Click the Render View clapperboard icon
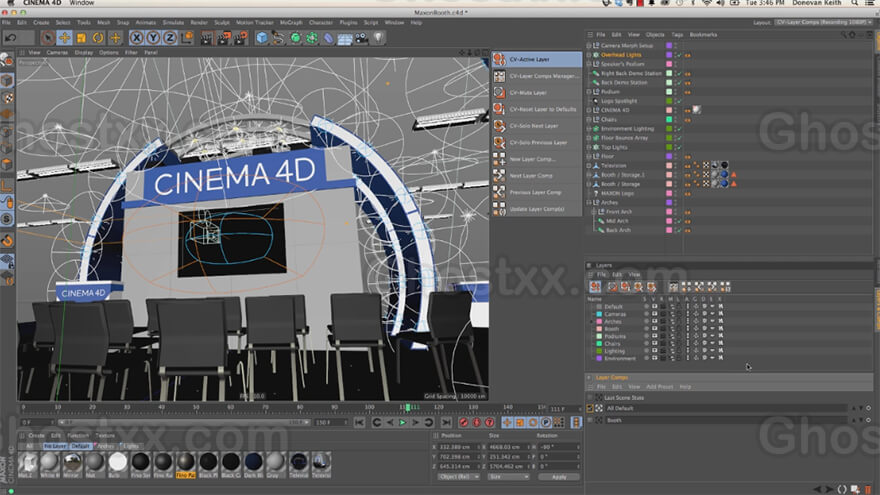The width and height of the screenshot is (880, 495). (x=207, y=38)
